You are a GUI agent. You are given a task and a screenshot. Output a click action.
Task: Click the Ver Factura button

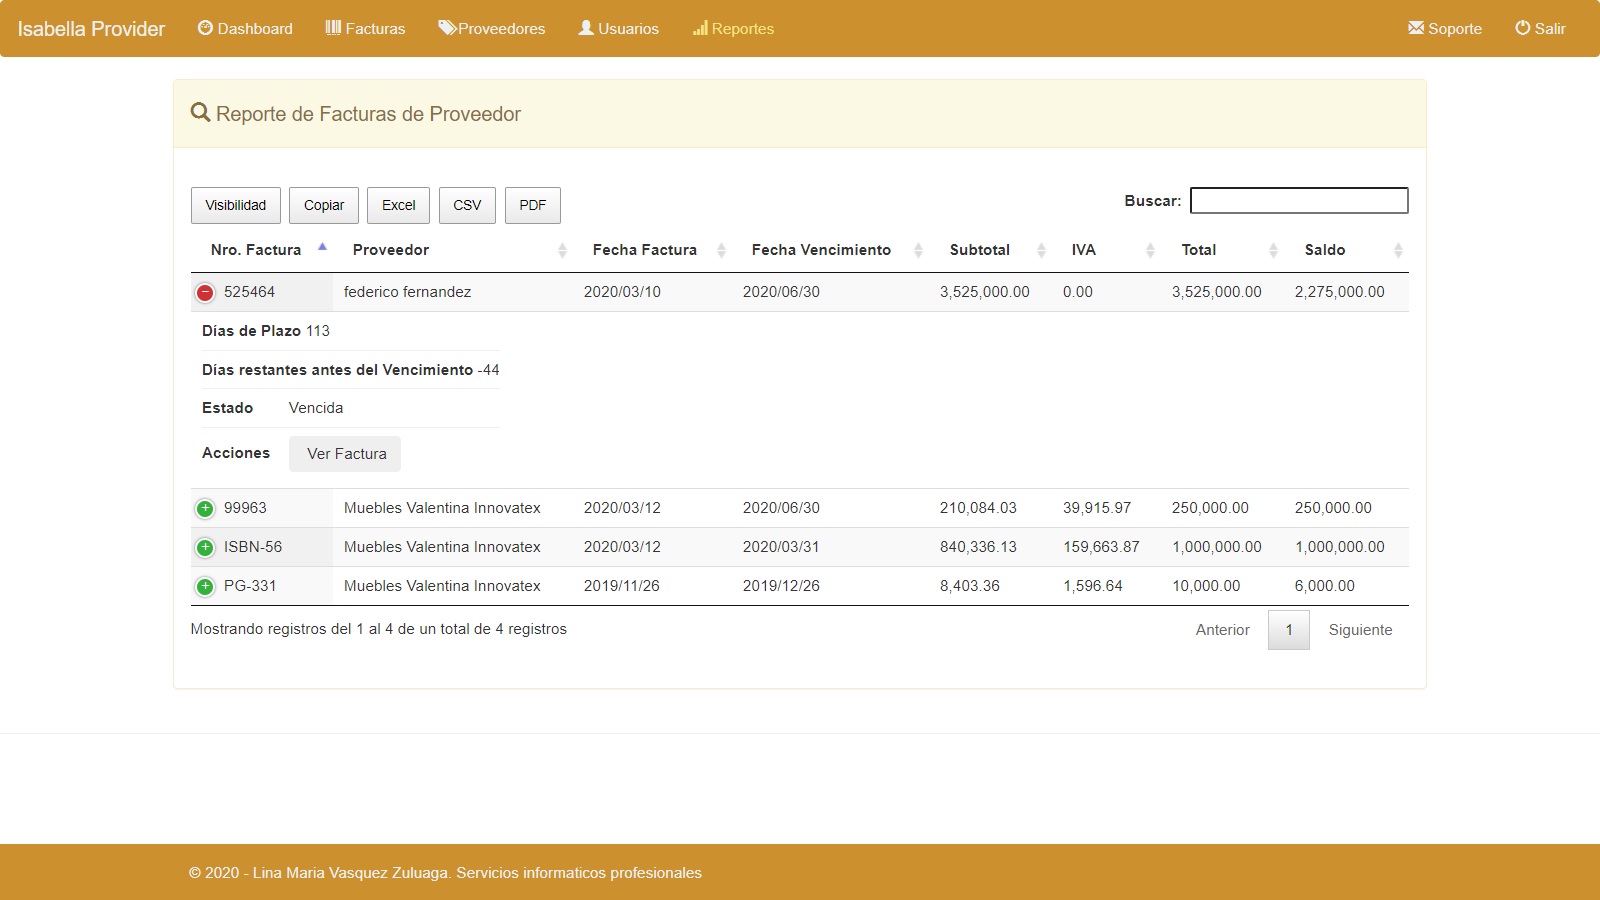click(345, 454)
